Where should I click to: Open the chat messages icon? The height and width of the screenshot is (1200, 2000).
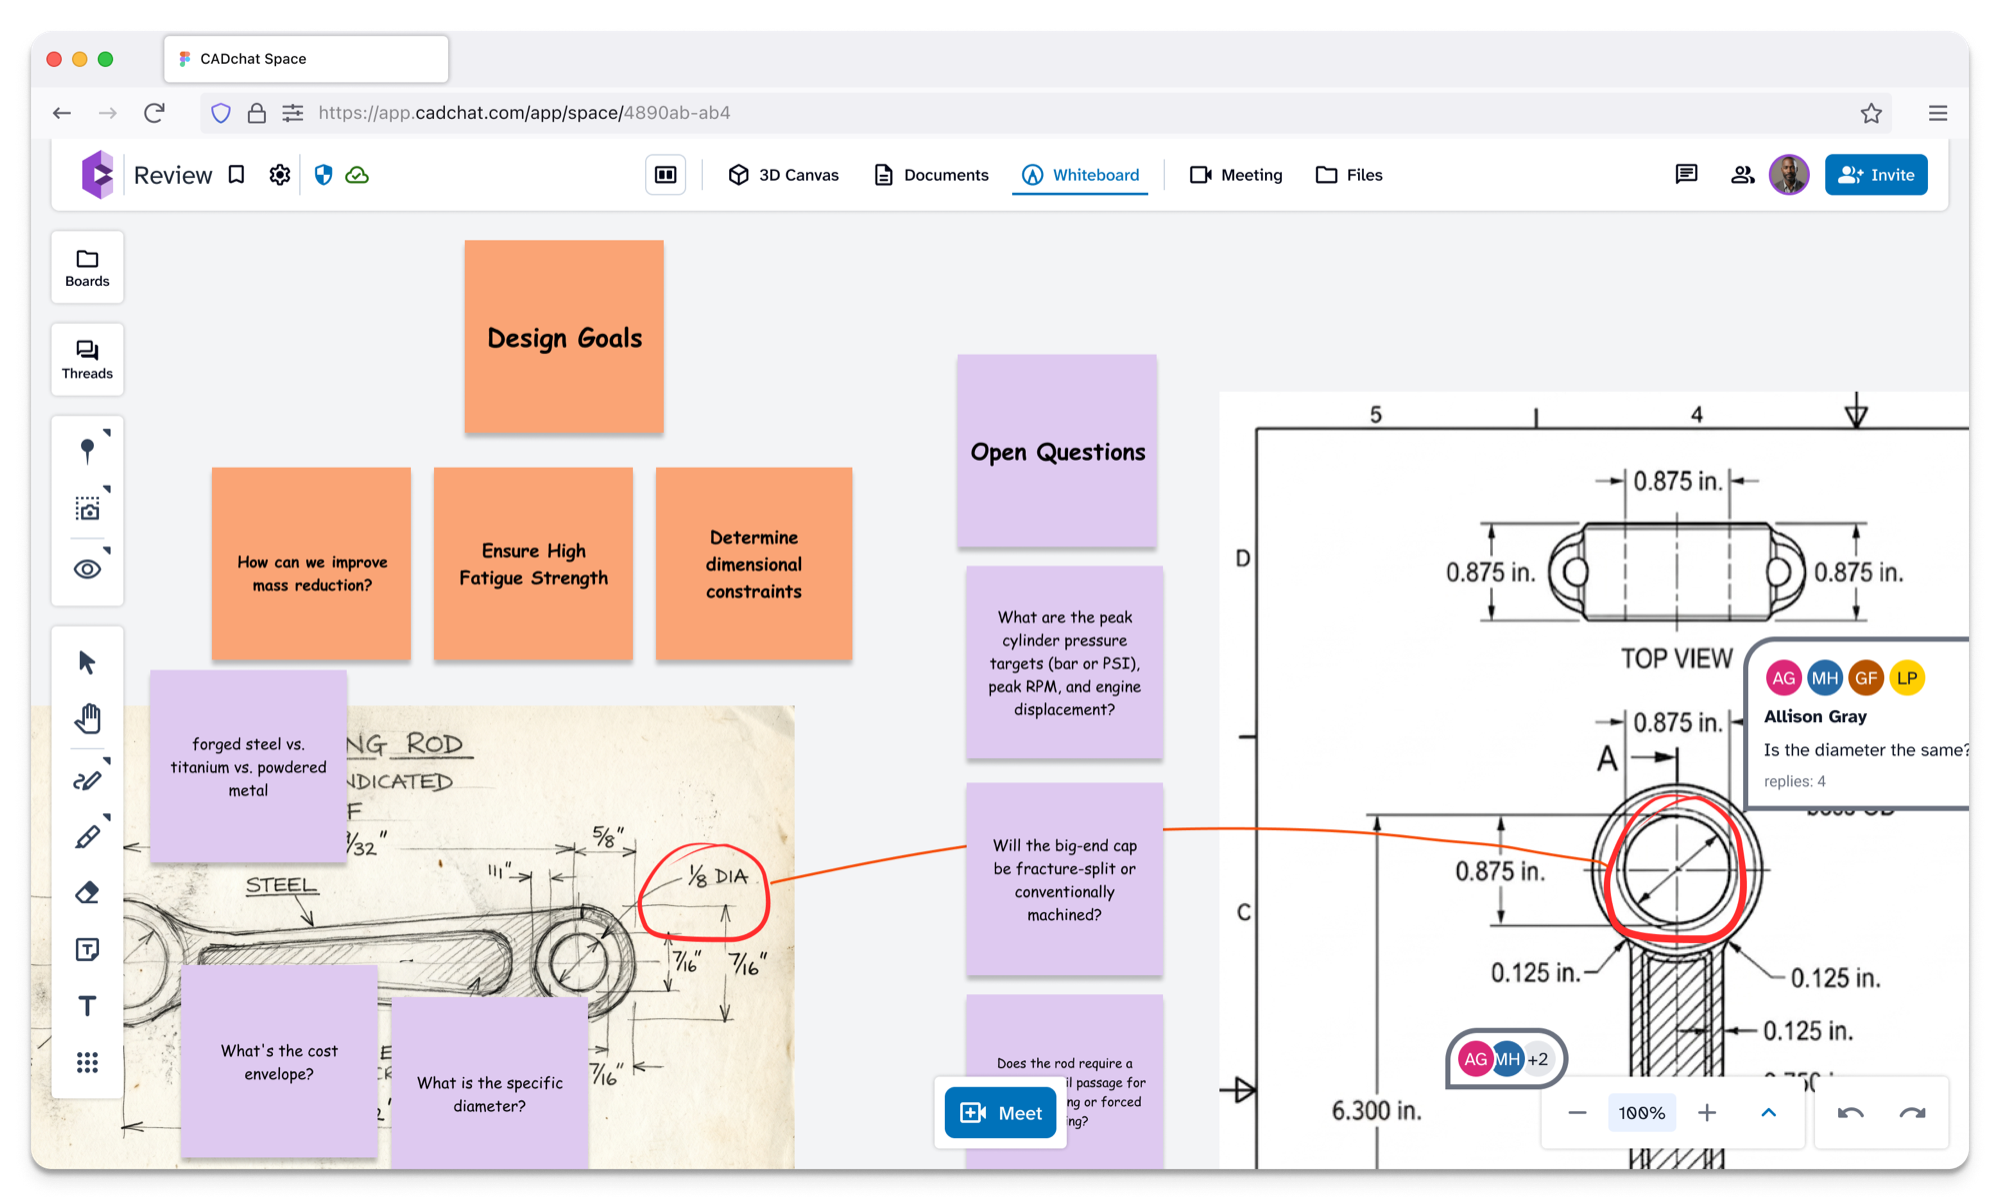1686,175
